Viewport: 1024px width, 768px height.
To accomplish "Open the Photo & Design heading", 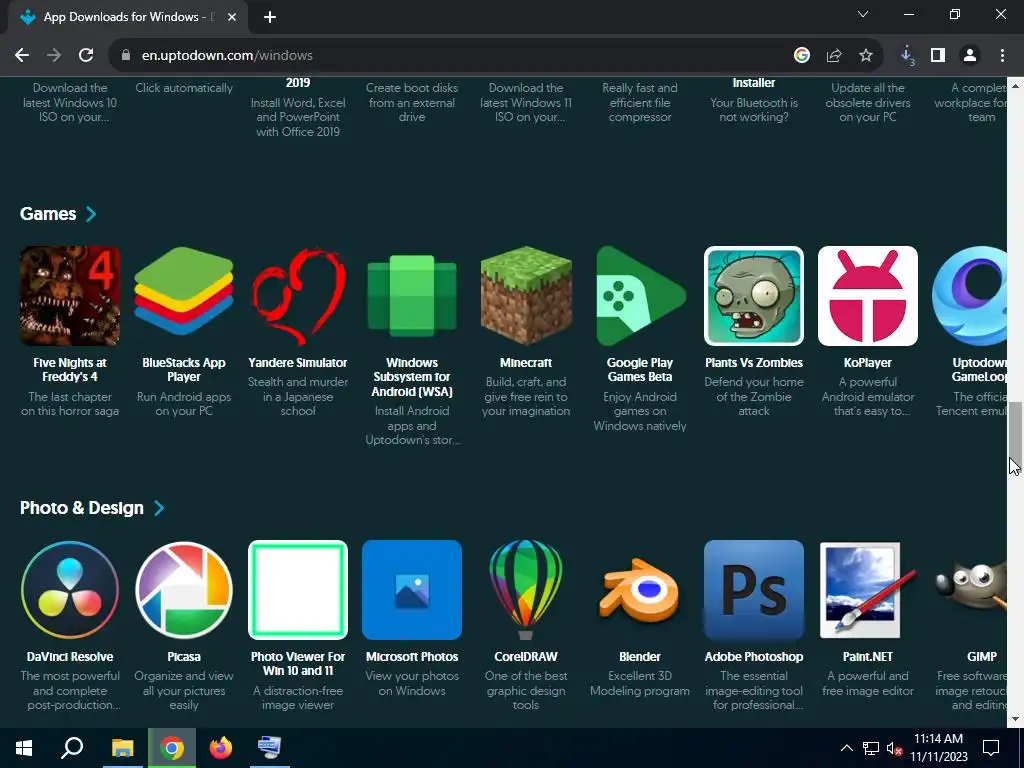I will [82, 507].
